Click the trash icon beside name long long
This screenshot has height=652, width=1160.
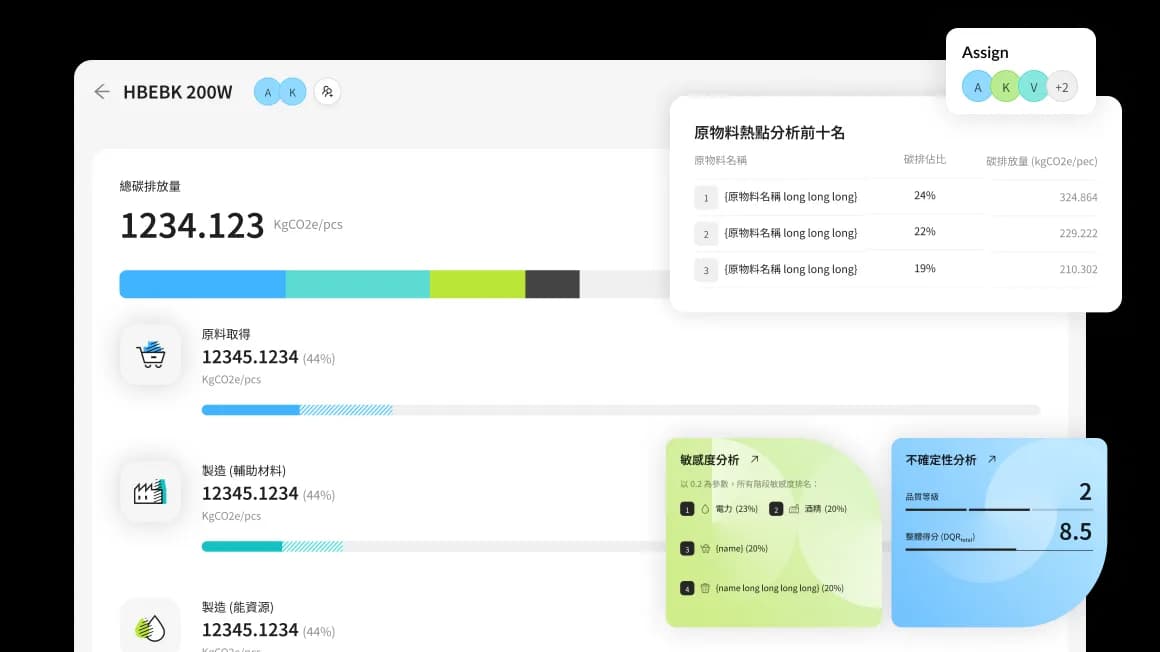coord(704,588)
